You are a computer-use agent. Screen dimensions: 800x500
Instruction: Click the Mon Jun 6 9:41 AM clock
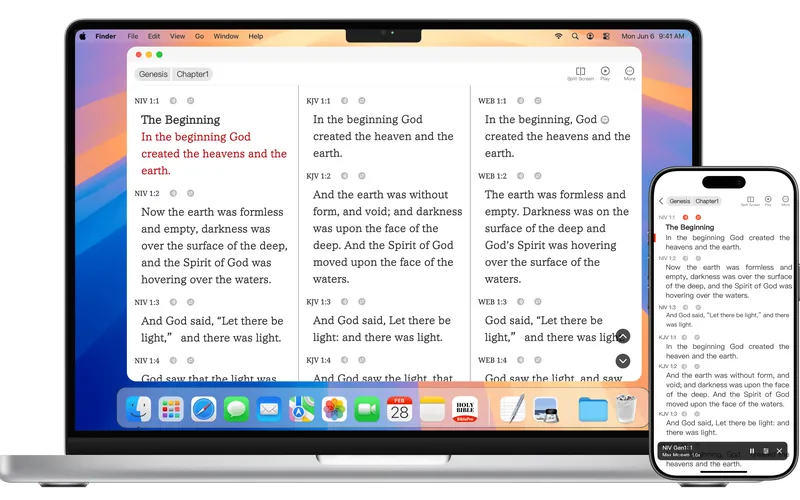click(x=653, y=36)
